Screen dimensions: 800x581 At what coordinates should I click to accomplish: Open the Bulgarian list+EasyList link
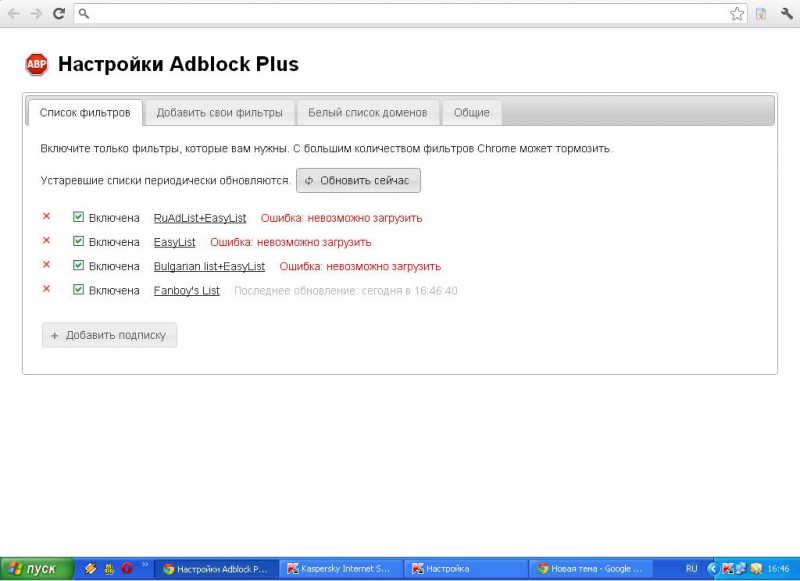209,266
